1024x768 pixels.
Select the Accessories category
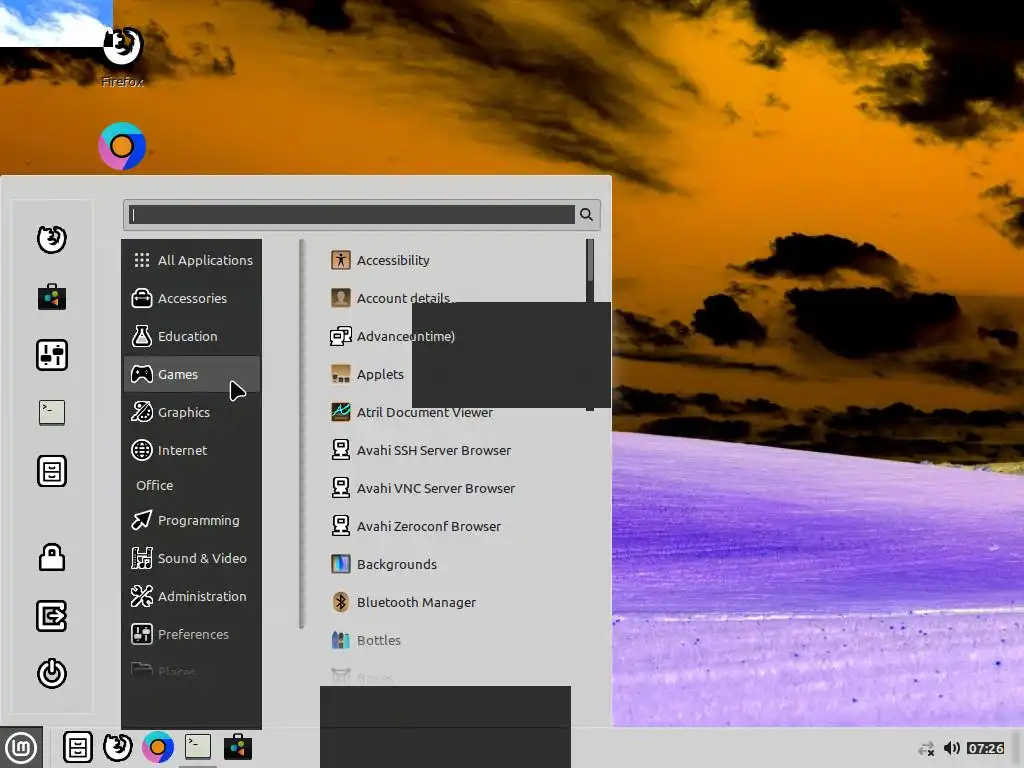tap(192, 298)
